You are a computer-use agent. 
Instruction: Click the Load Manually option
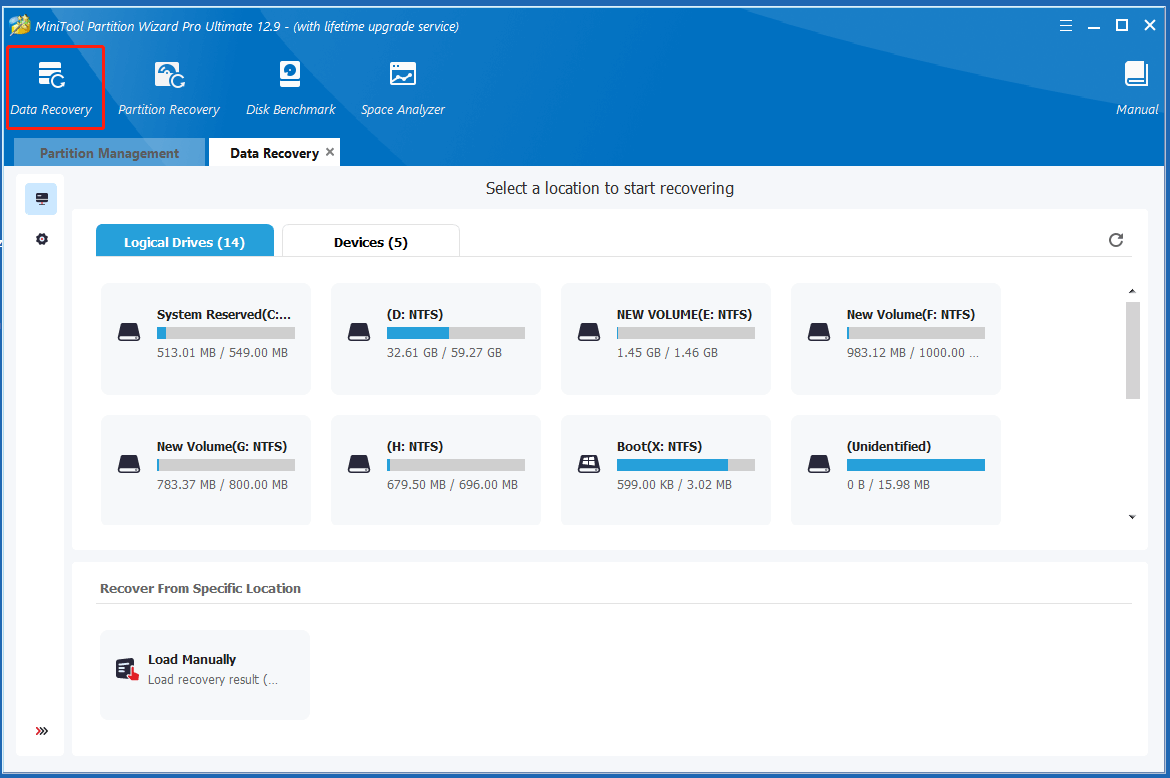tap(205, 674)
